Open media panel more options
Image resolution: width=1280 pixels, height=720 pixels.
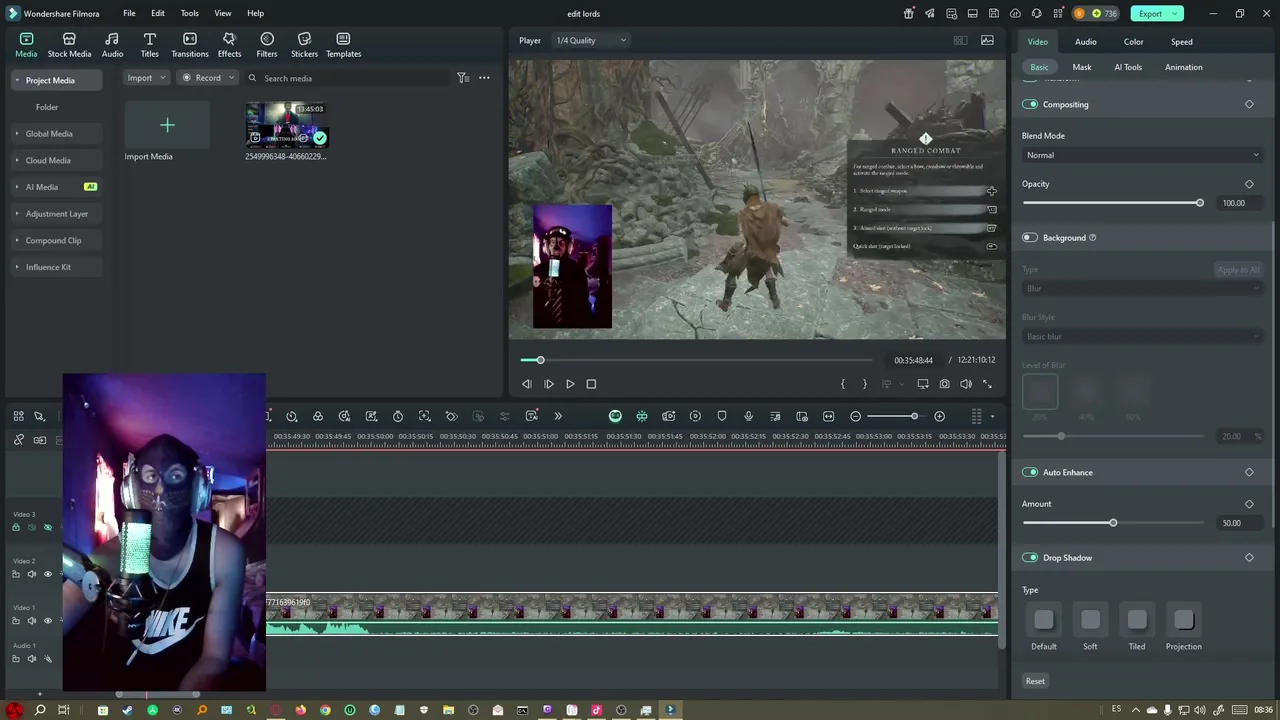click(484, 78)
